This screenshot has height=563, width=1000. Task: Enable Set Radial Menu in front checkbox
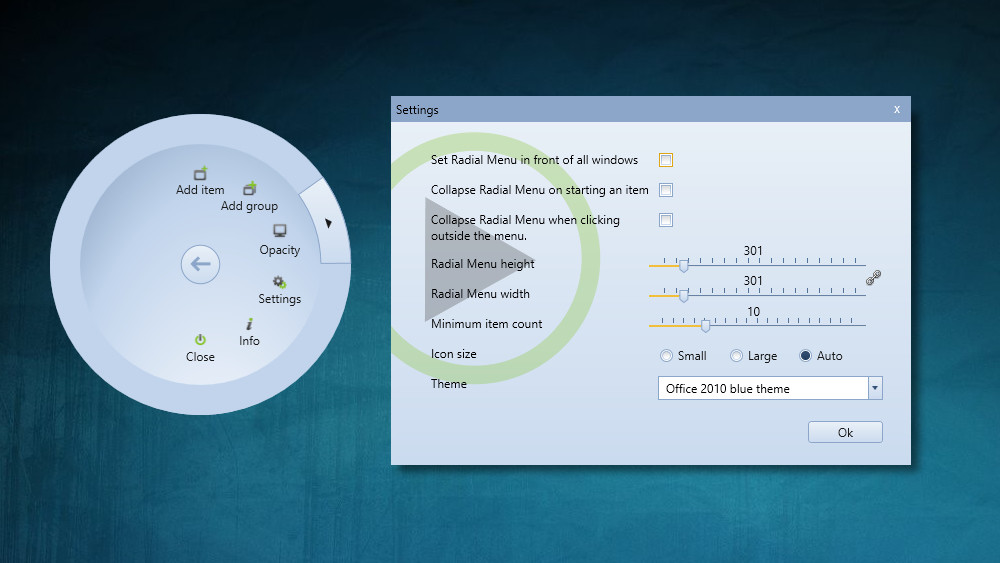click(x=666, y=160)
